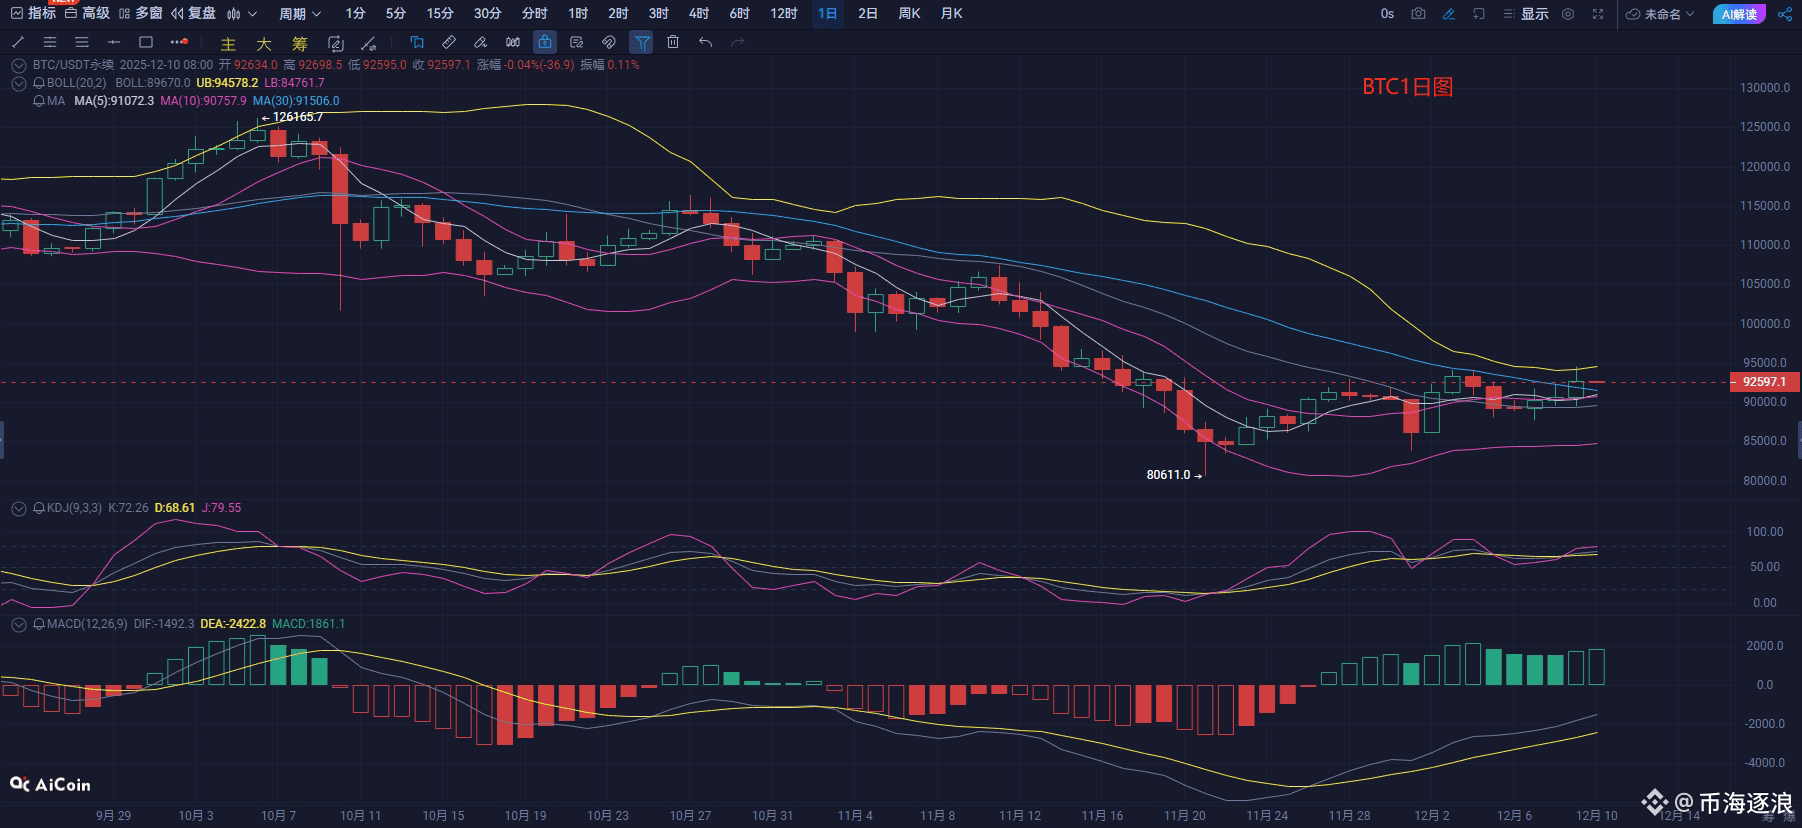
Task: Take a chart screenshot with camera icon
Action: click(x=1418, y=14)
